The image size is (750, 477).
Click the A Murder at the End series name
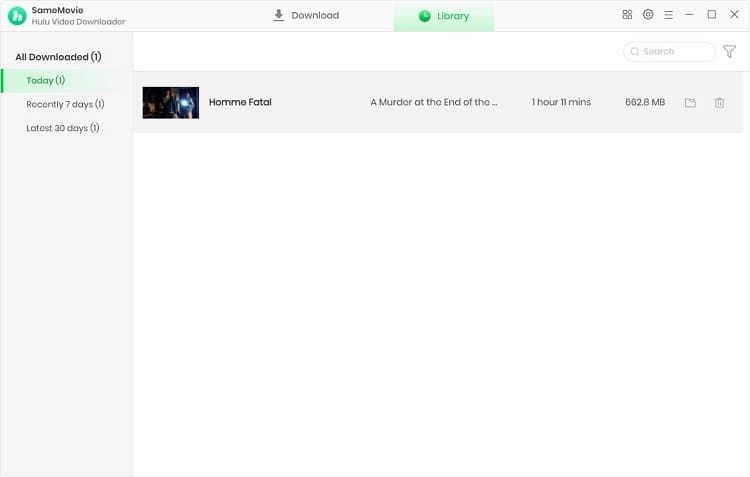[x=434, y=102]
